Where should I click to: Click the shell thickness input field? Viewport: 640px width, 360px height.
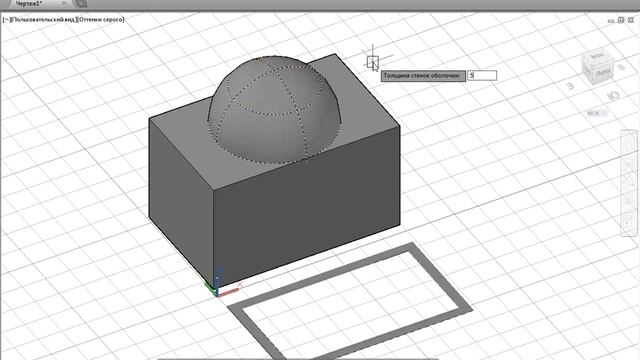point(482,76)
